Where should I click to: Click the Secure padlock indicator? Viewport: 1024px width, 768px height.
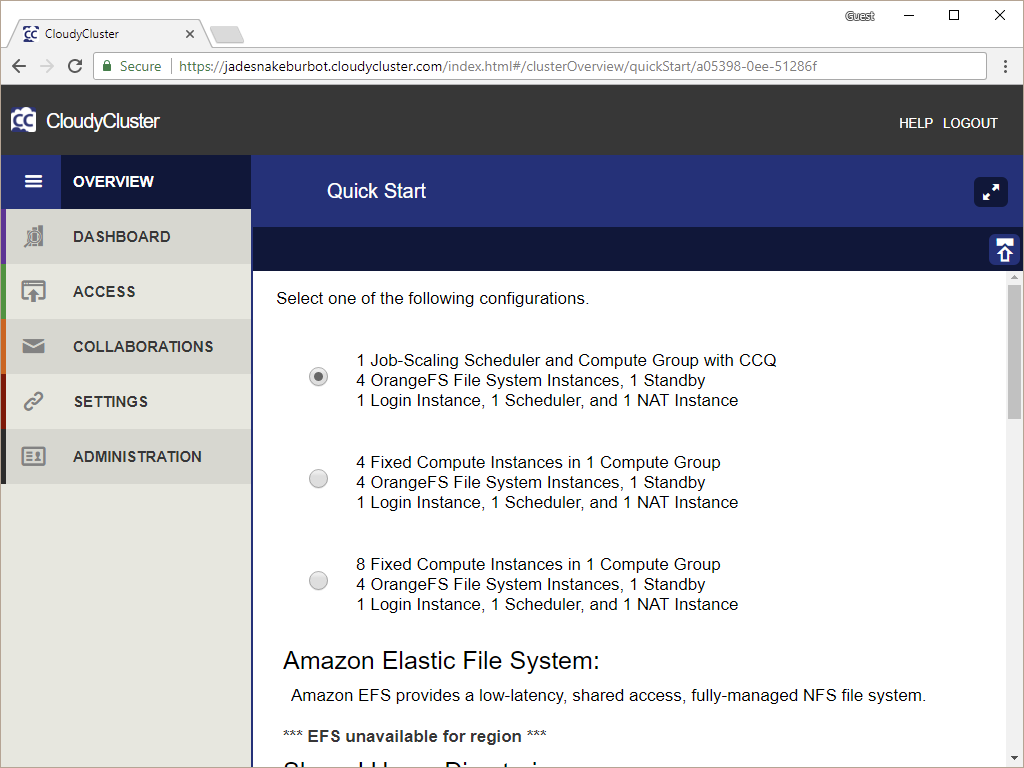pos(106,66)
